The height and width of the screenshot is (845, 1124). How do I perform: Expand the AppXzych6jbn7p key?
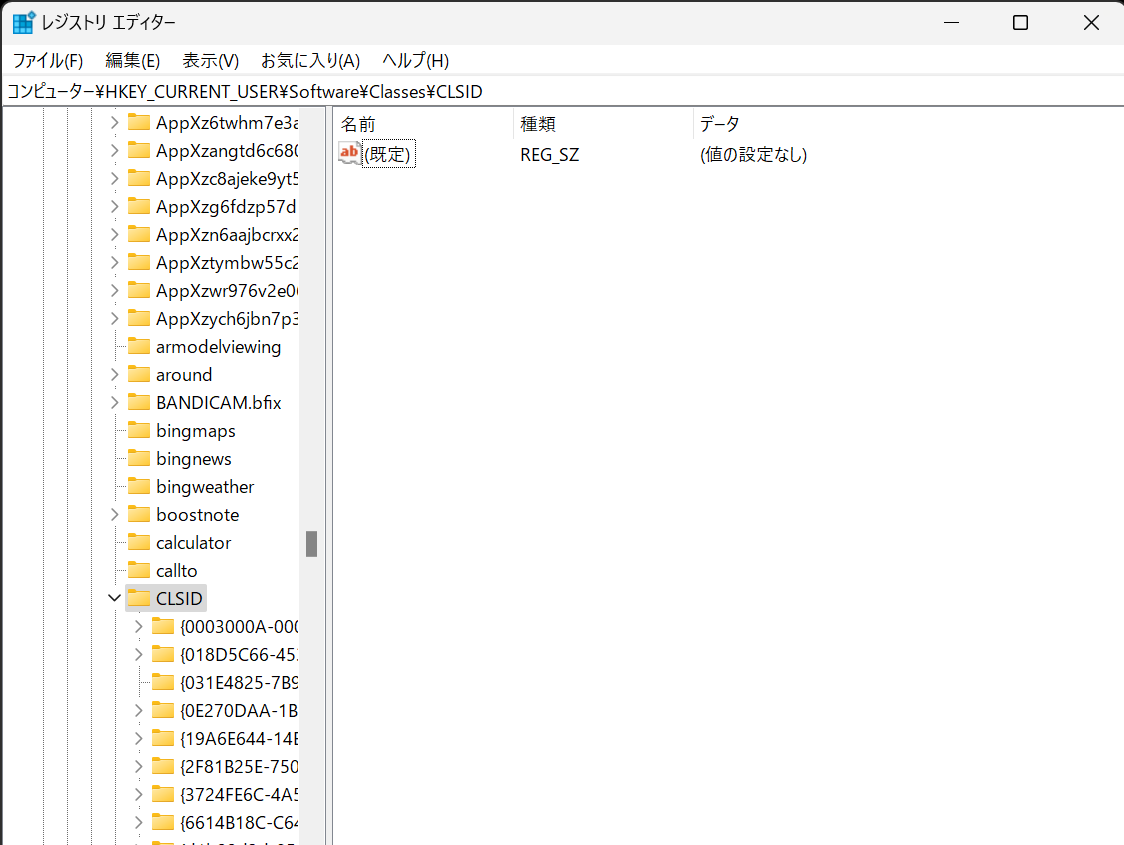coord(115,318)
